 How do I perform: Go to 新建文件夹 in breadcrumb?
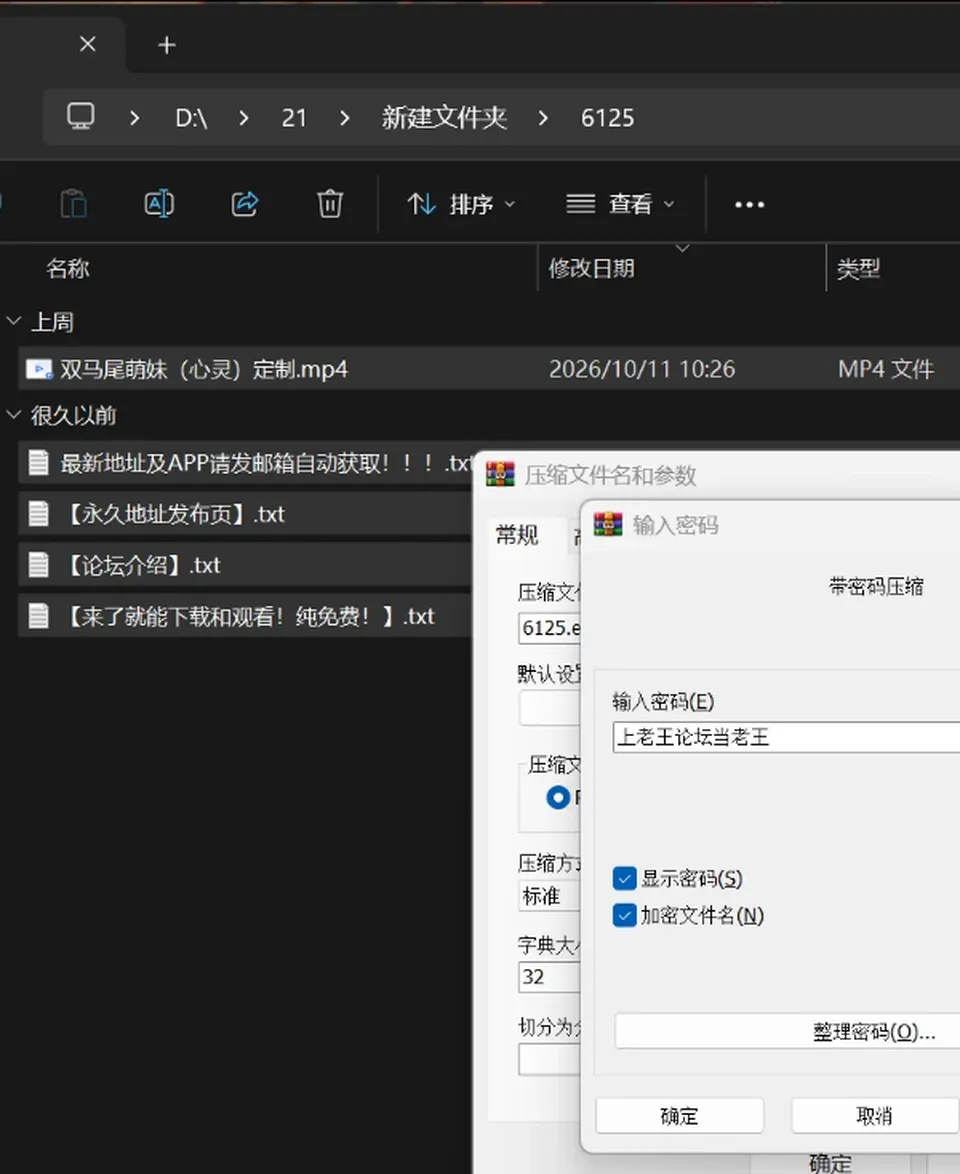point(444,118)
